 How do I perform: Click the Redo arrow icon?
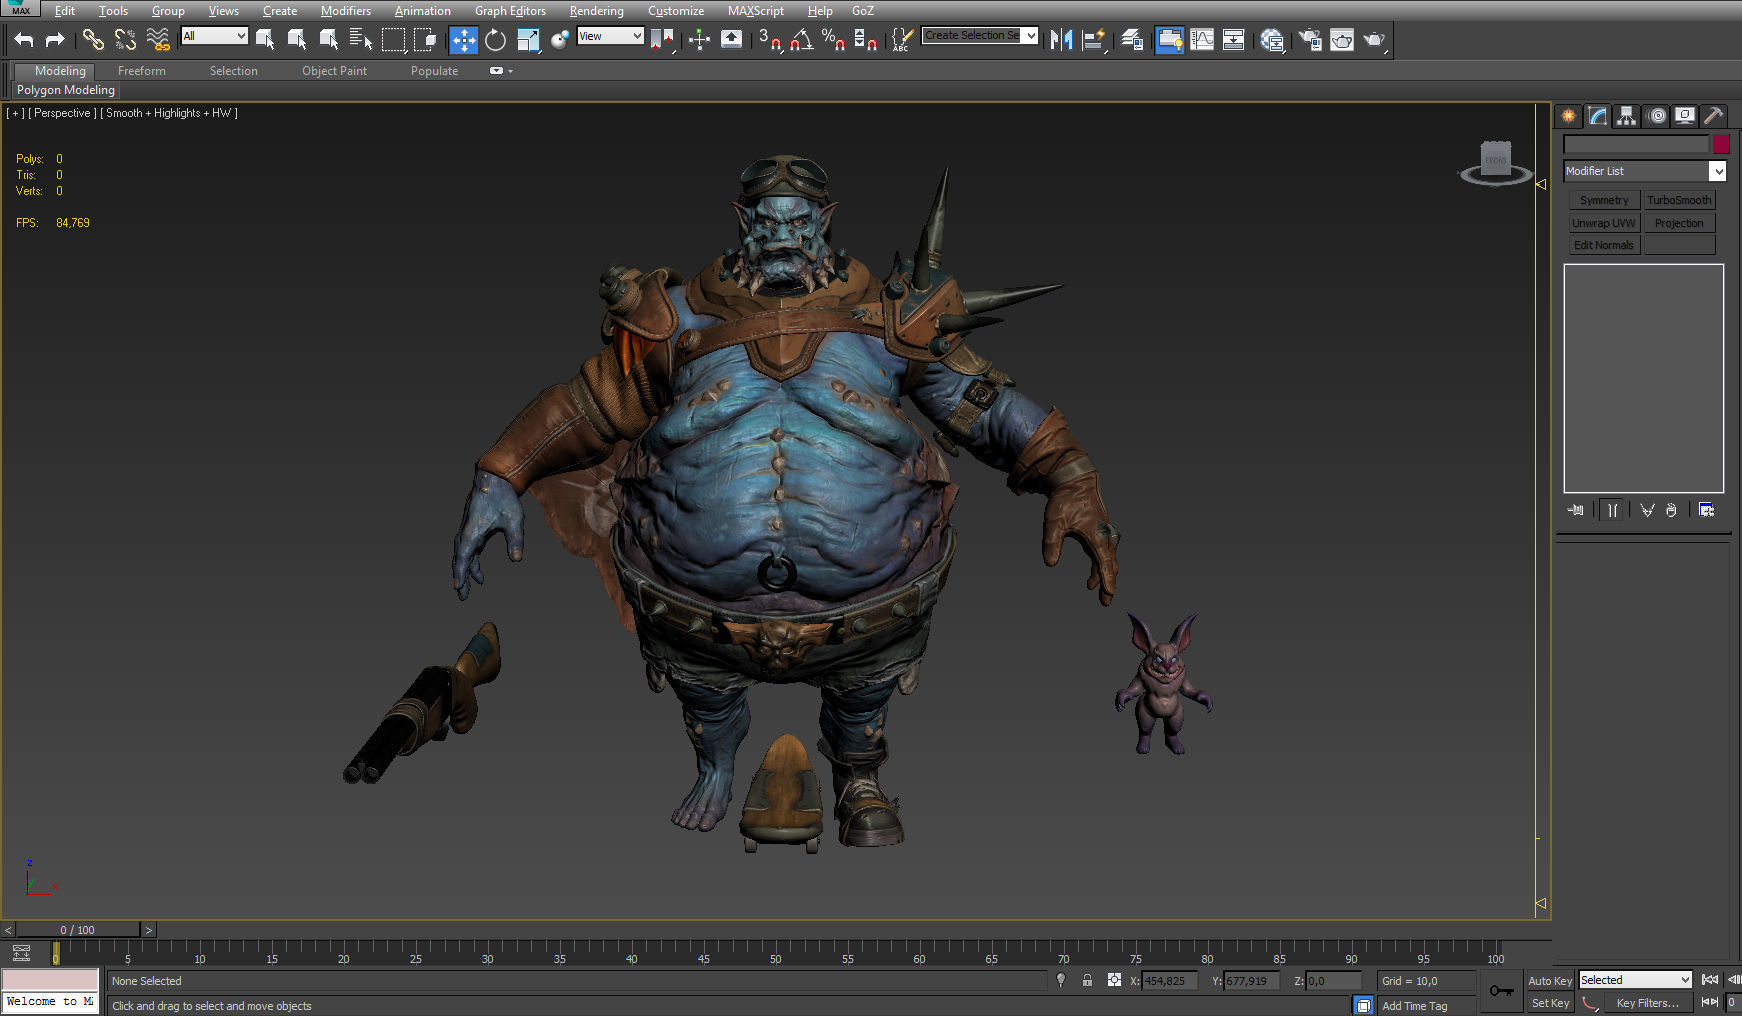[55, 39]
